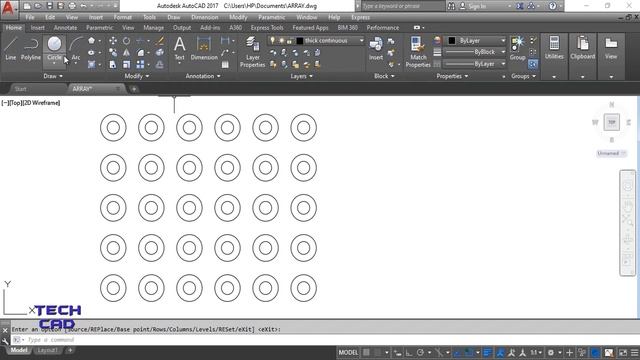The height and width of the screenshot is (360, 640).
Task: Select the Mirror tool
Action: 127,53
